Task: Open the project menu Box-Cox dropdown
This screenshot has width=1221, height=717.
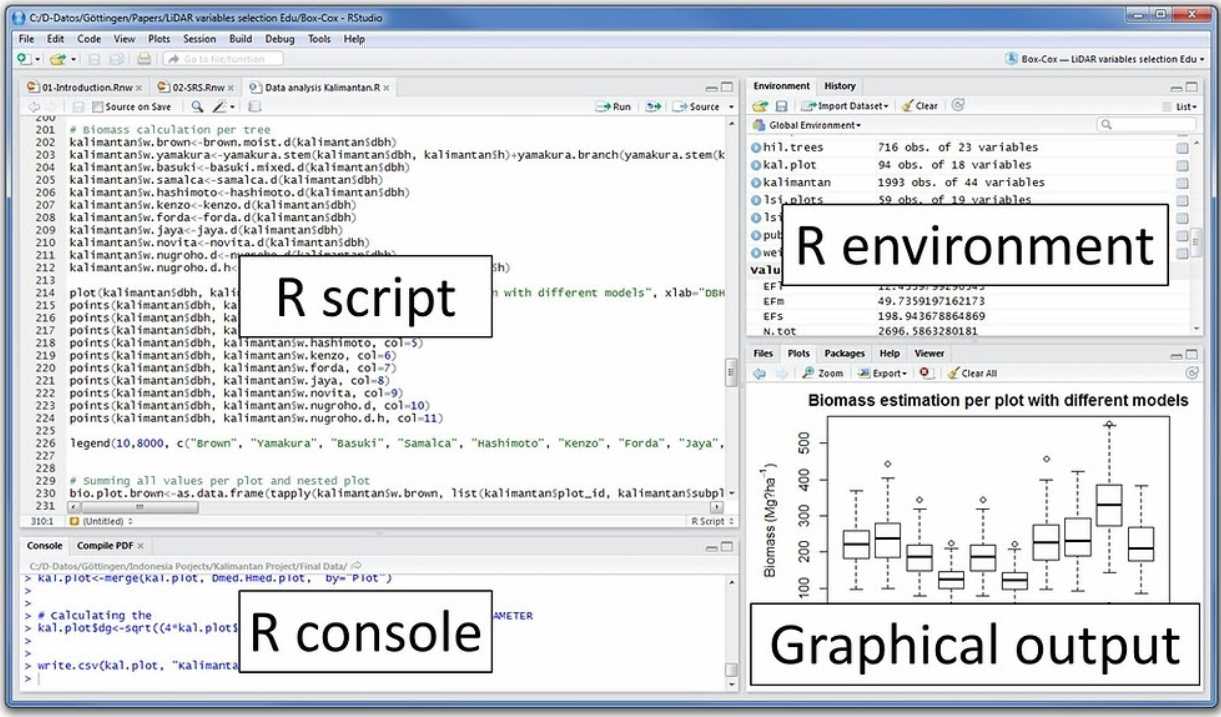Action: [1105, 59]
